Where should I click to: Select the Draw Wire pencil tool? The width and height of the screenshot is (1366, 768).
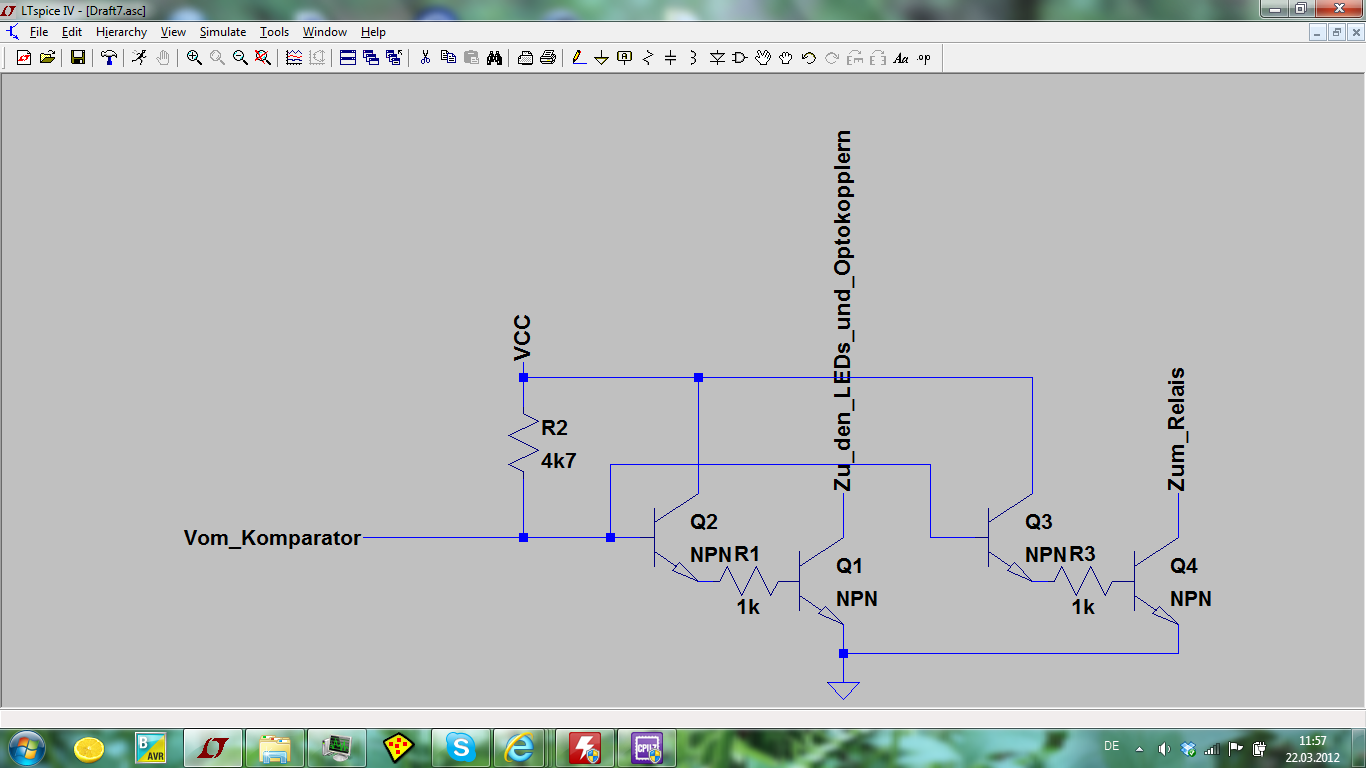point(579,58)
